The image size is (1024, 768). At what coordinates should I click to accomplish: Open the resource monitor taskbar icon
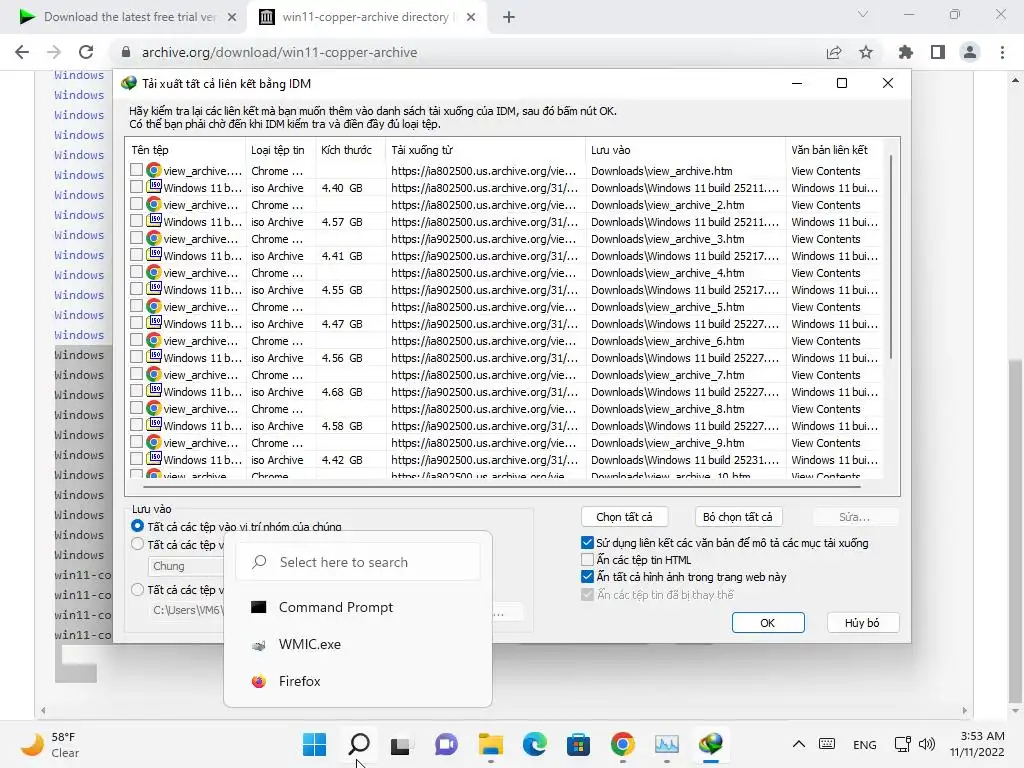coord(667,744)
